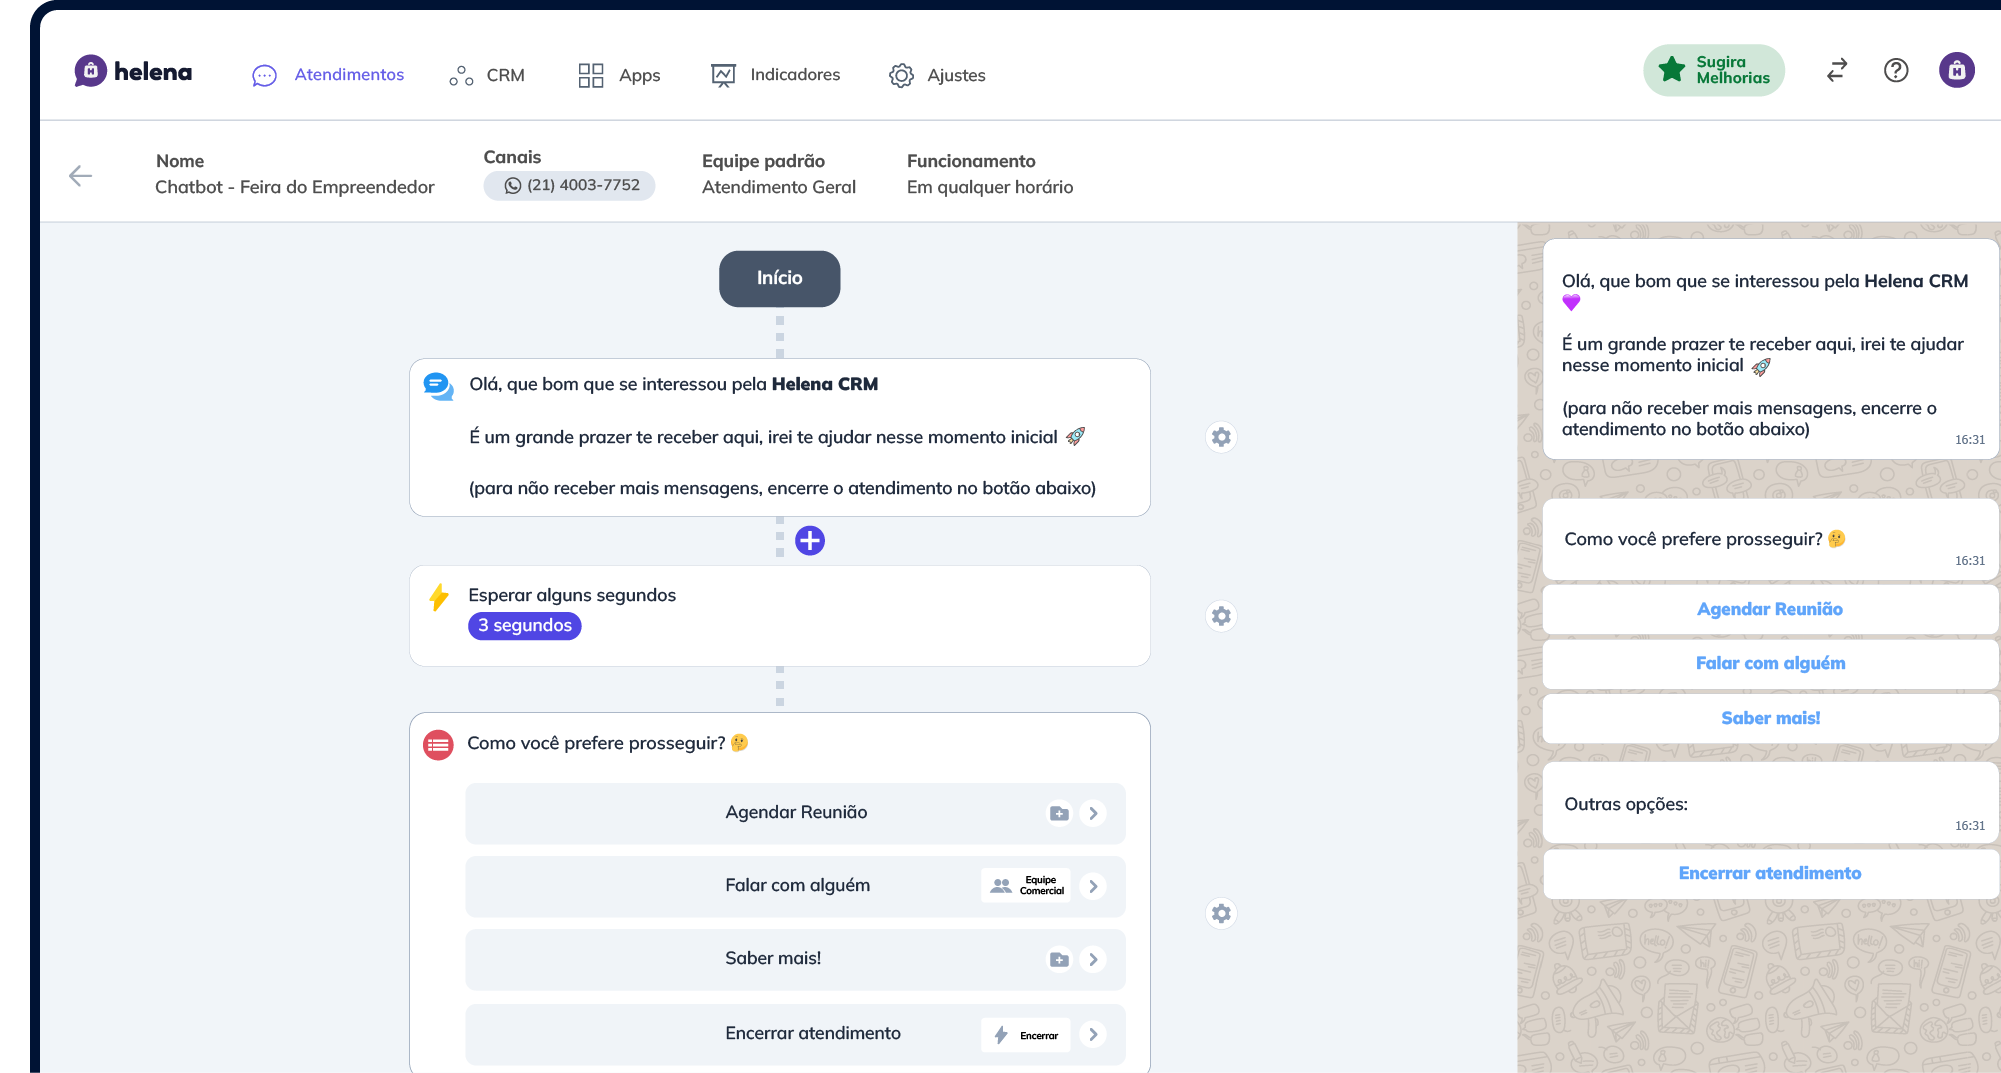Expand the Agendar Reunião option chevron
This screenshot has height=1073, width=2001.
click(1093, 814)
